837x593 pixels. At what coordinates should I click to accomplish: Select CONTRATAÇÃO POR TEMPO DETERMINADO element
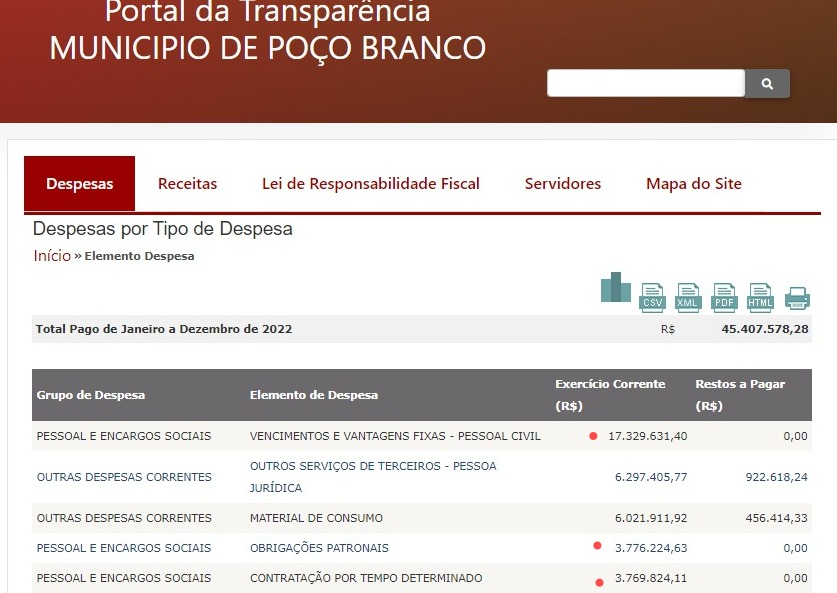point(366,578)
